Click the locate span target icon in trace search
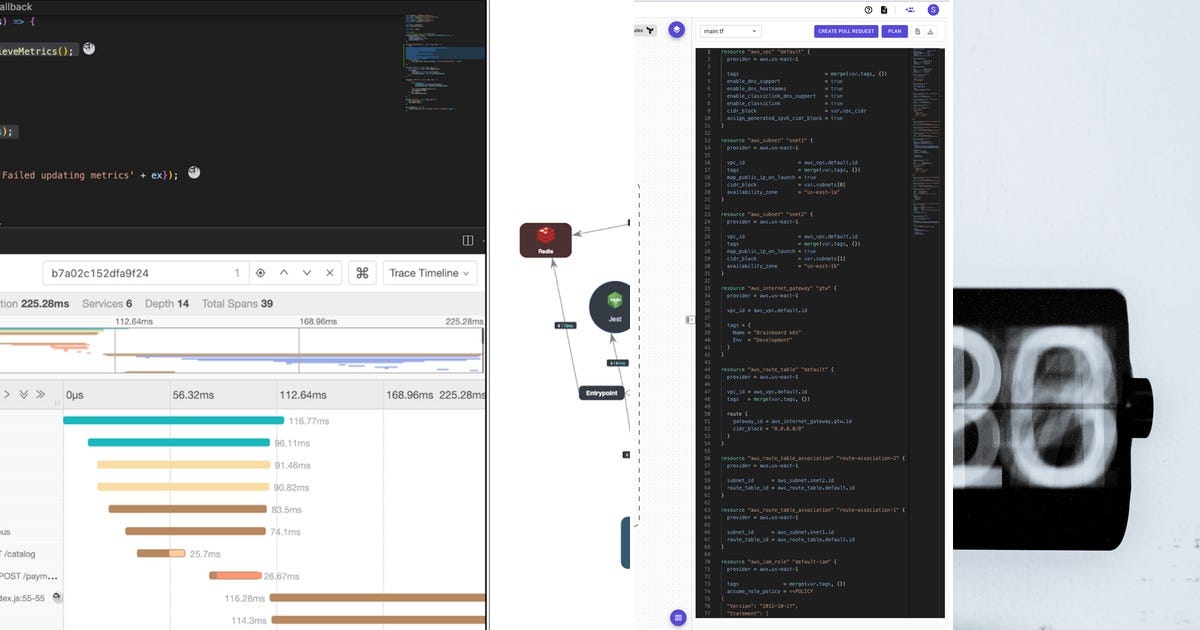 tap(260, 273)
